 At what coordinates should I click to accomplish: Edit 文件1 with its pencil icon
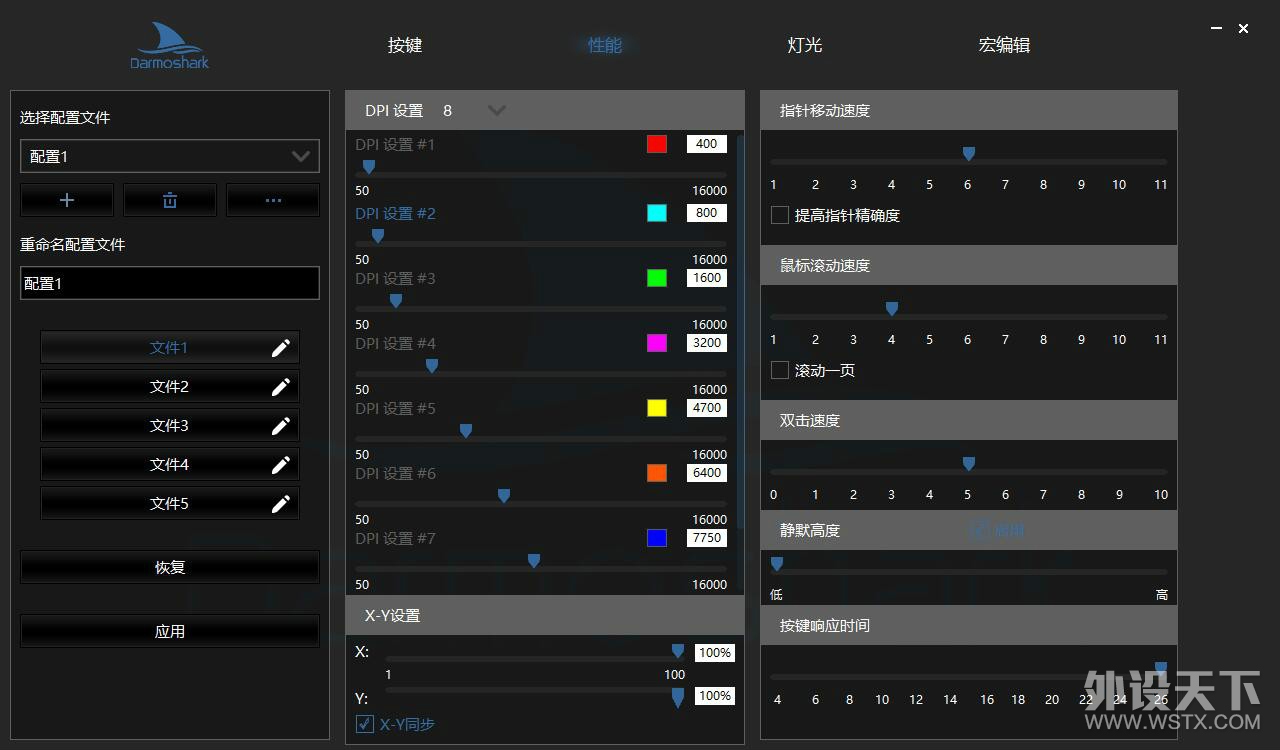click(281, 347)
